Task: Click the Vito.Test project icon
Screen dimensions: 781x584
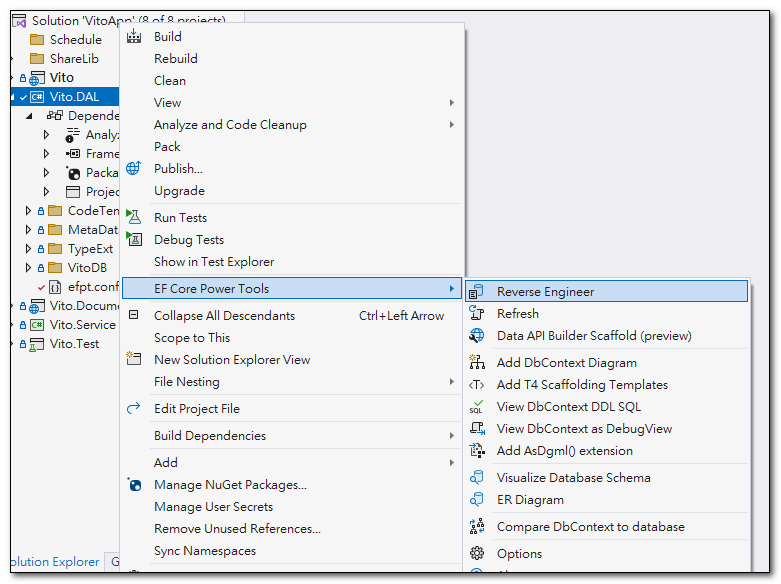Action: click(x=36, y=344)
